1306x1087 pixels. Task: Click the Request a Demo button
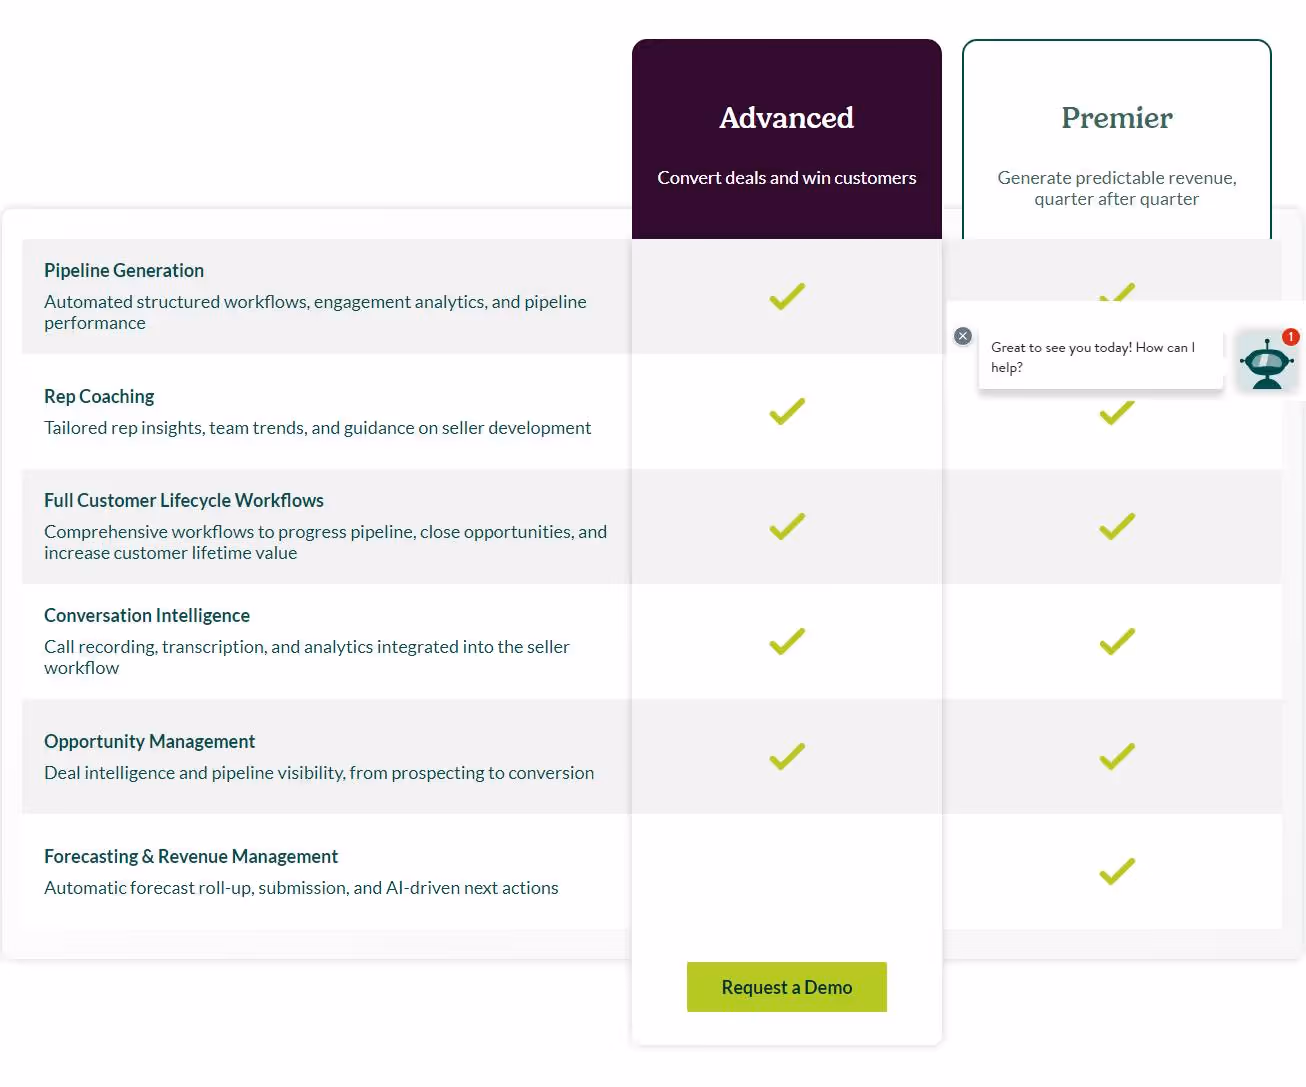(786, 987)
